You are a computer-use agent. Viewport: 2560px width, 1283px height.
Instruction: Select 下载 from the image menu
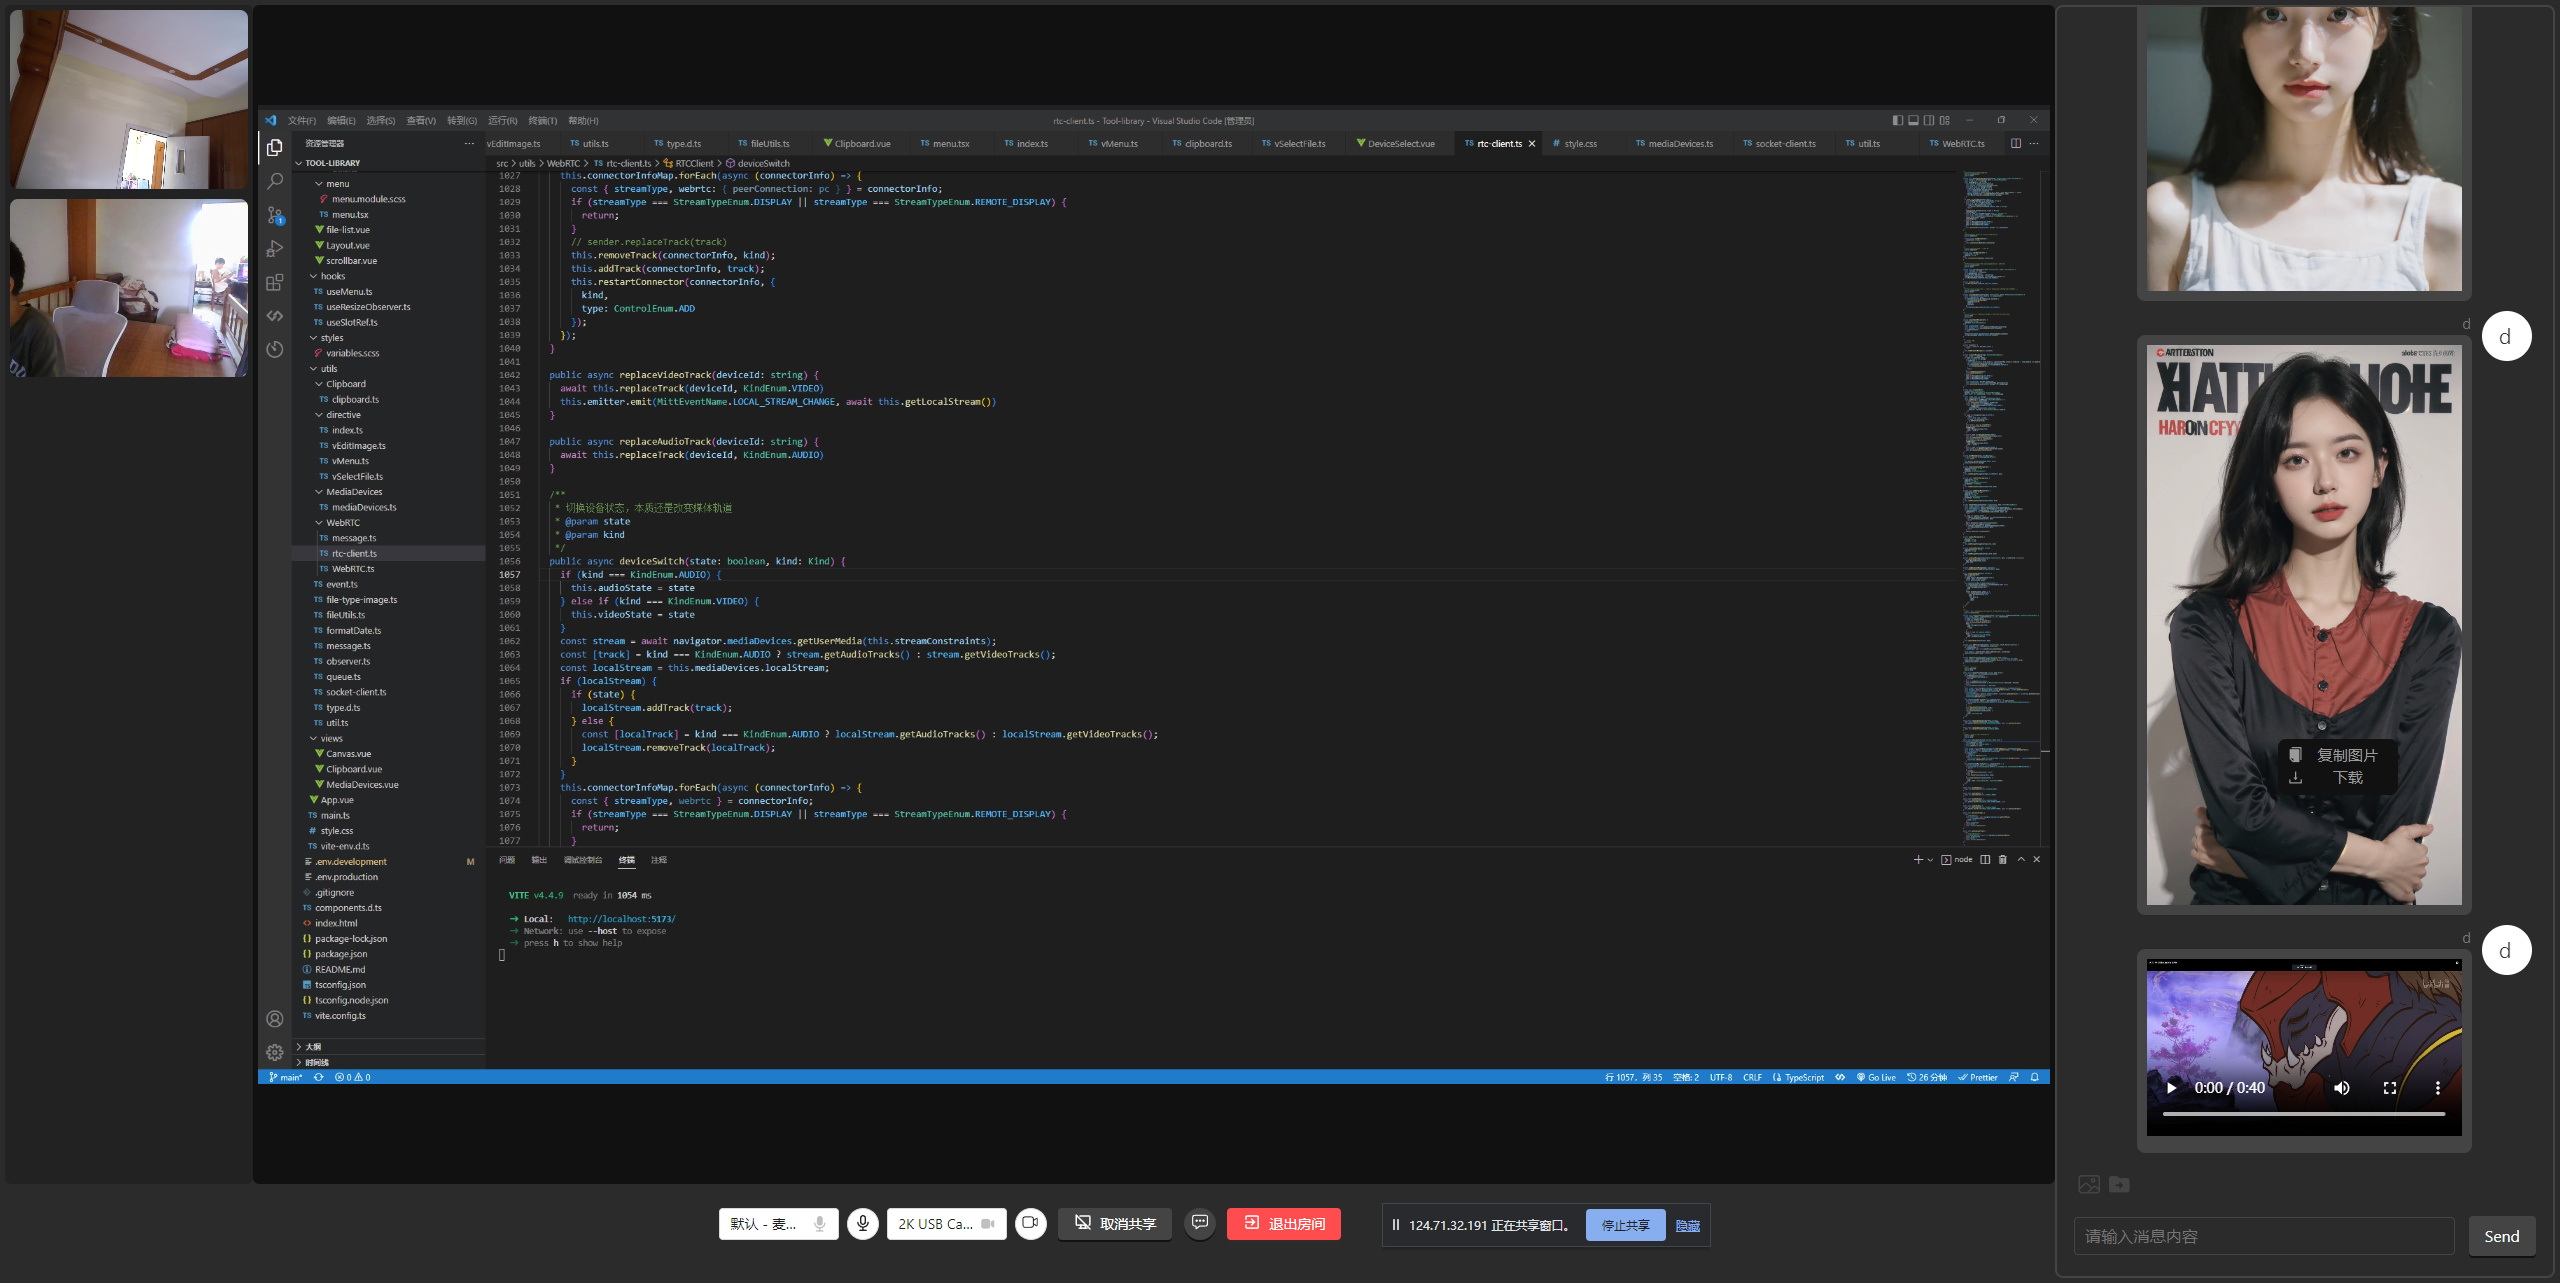[2346, 778]
